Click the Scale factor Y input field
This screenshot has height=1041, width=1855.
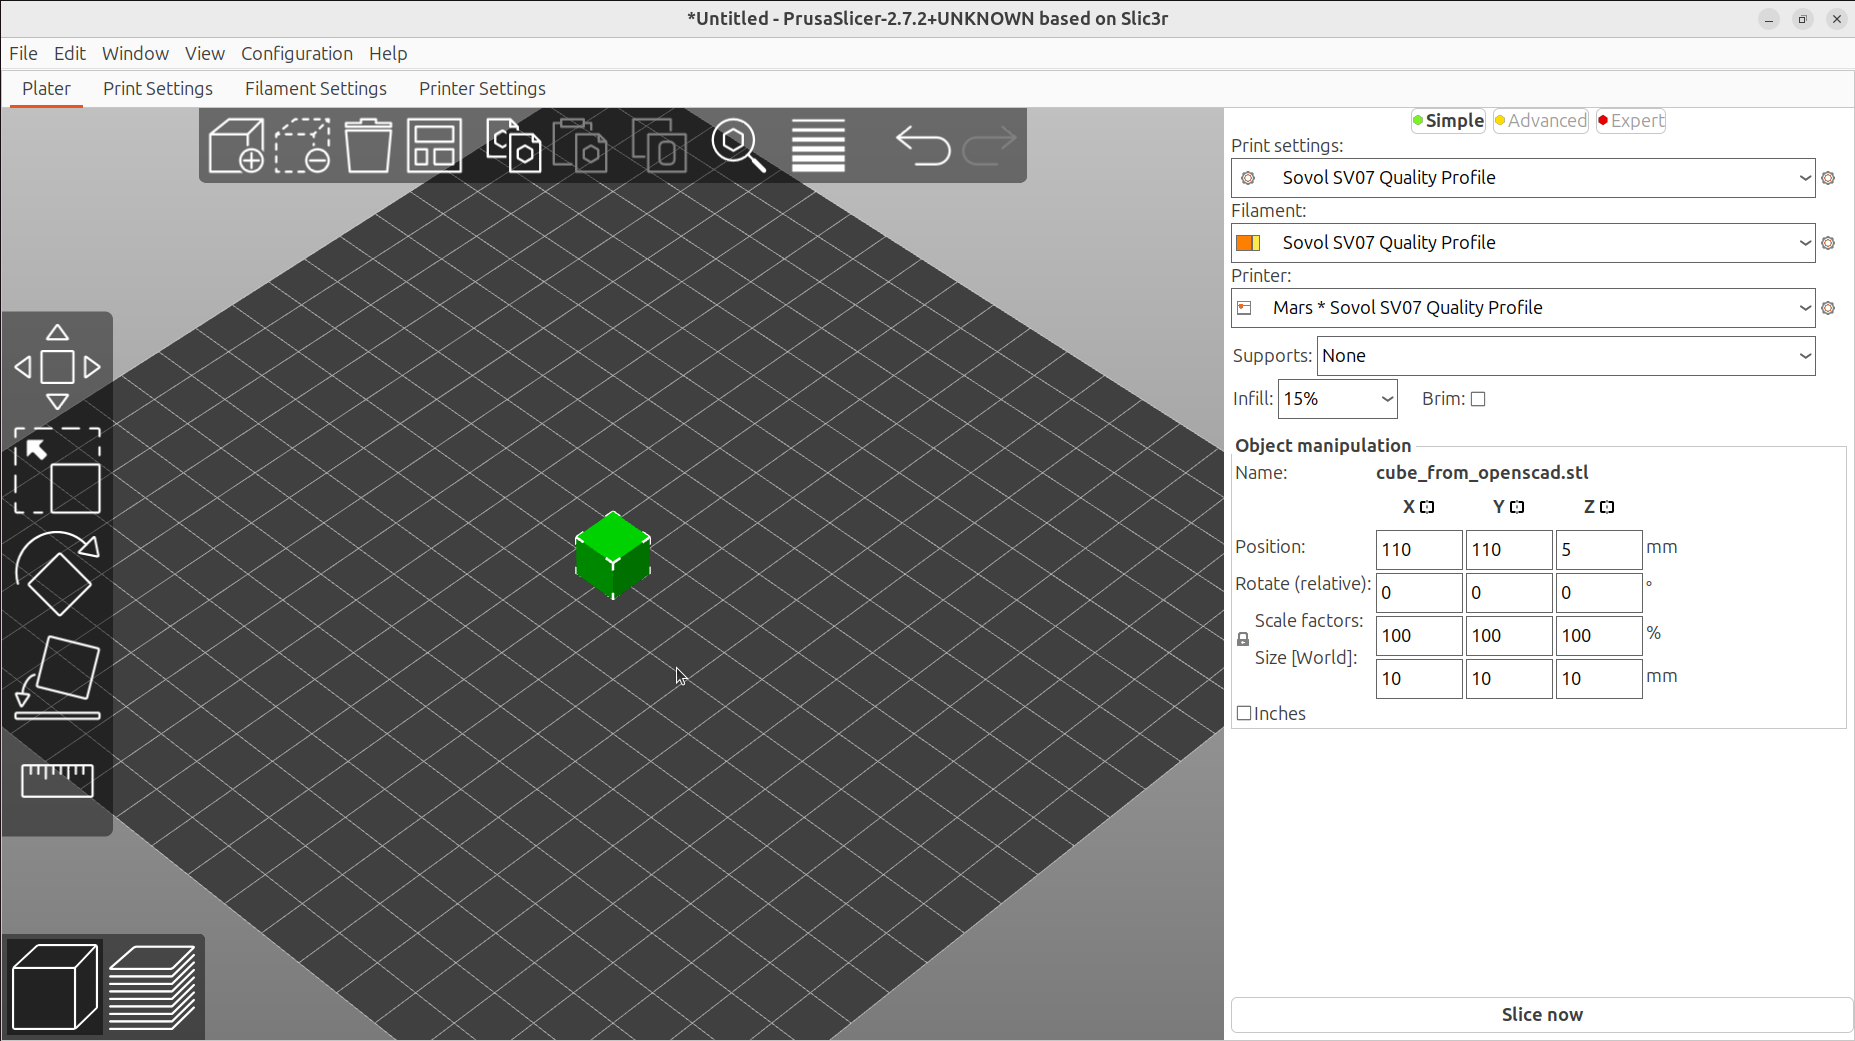coord(1509,636)
